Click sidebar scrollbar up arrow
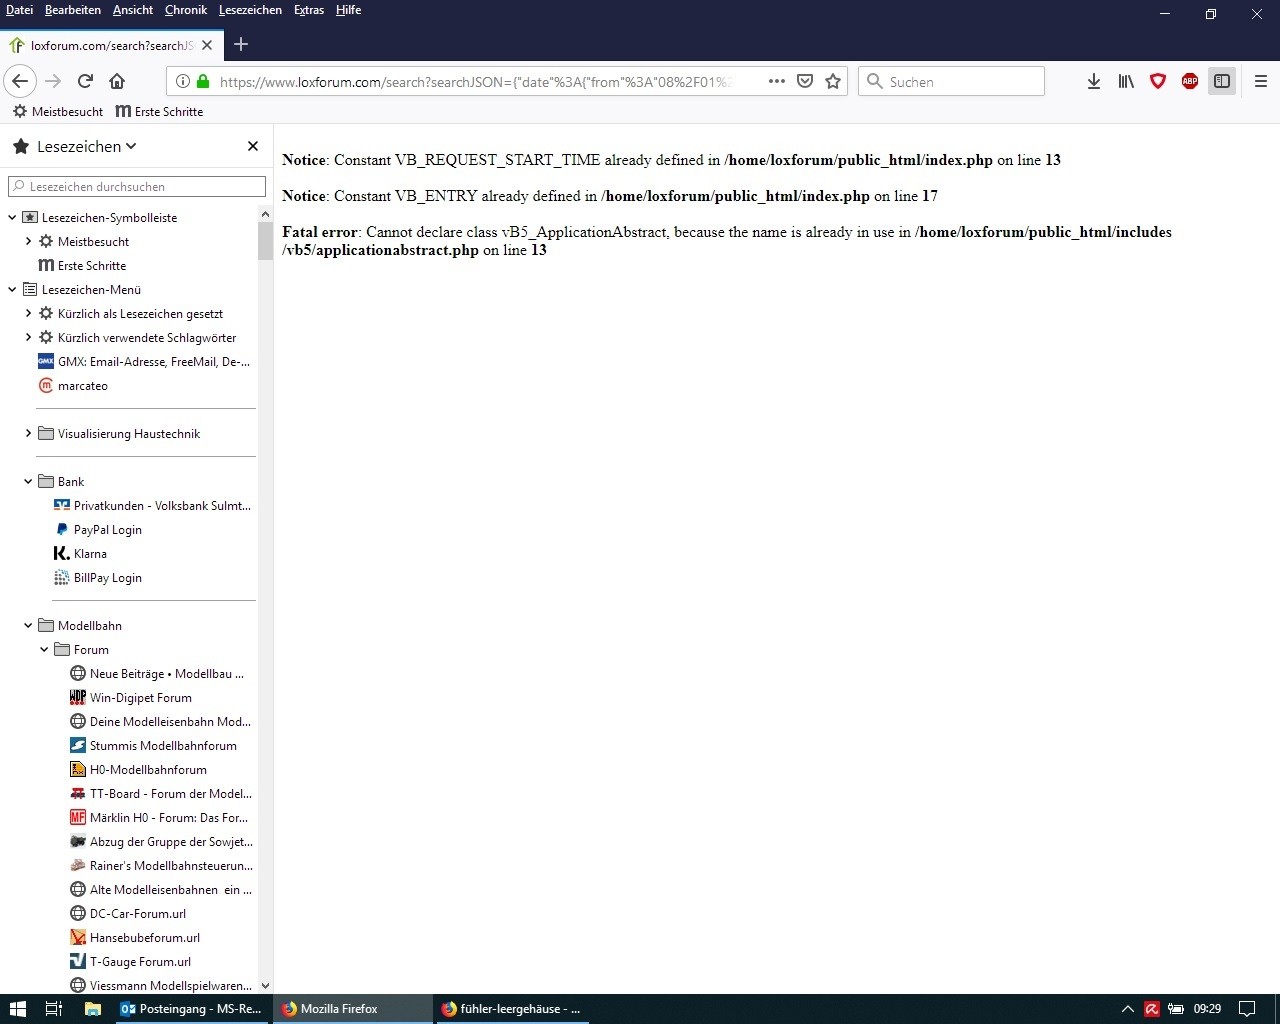This screenshot has width=1280, height=1024. point(265,214)
